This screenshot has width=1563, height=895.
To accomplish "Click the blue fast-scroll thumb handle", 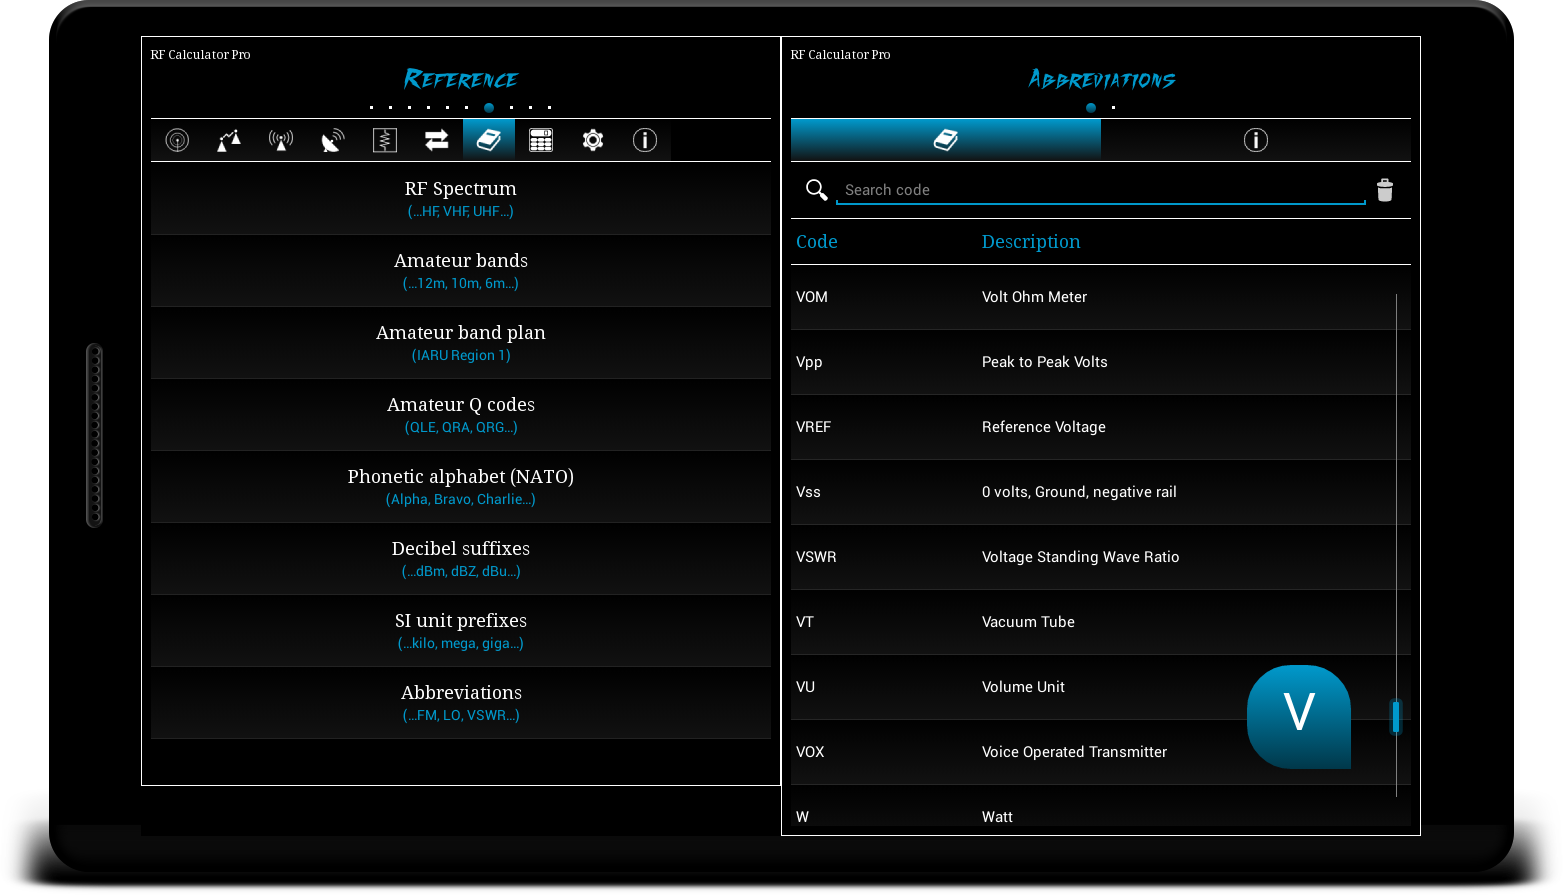I will click(1396, 716).
